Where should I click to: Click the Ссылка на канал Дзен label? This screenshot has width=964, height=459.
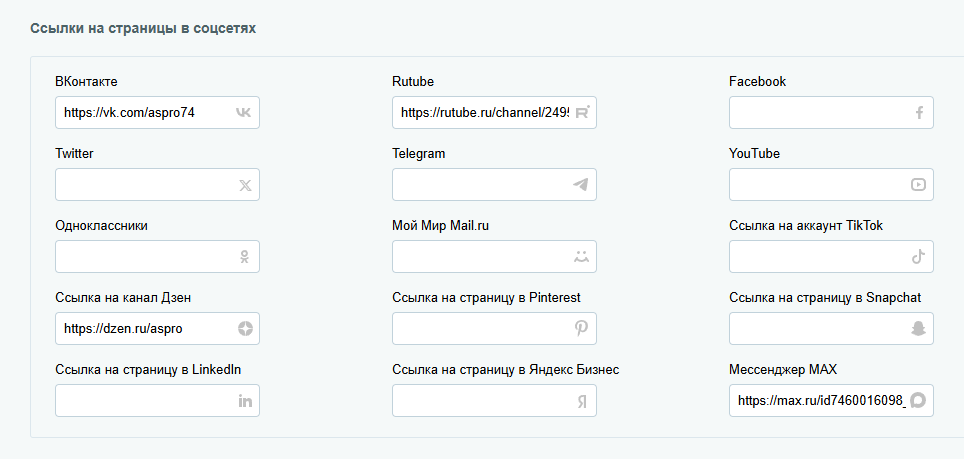tap(123, 298)
